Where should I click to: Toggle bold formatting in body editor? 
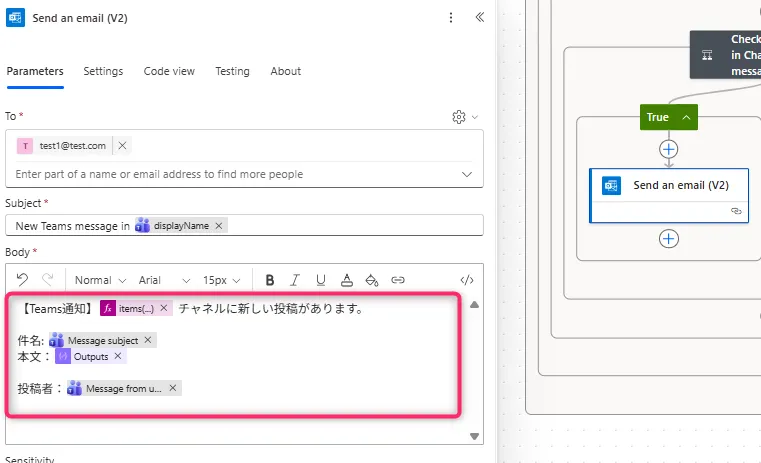tap(269, 280)
